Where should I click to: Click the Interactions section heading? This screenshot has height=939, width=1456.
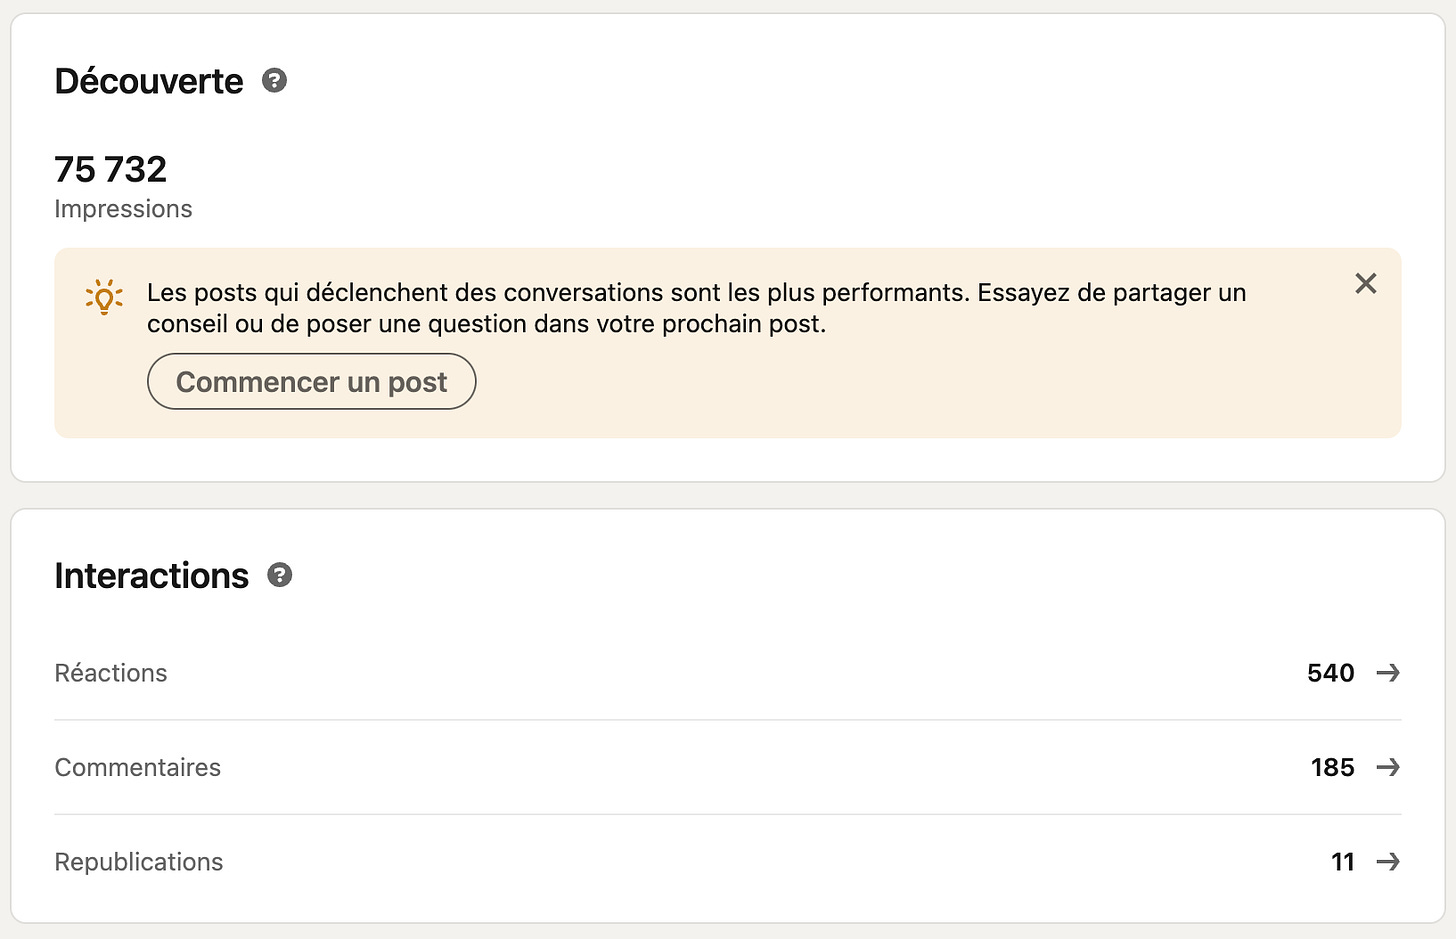pyautogui.click(x=152, y=576)
